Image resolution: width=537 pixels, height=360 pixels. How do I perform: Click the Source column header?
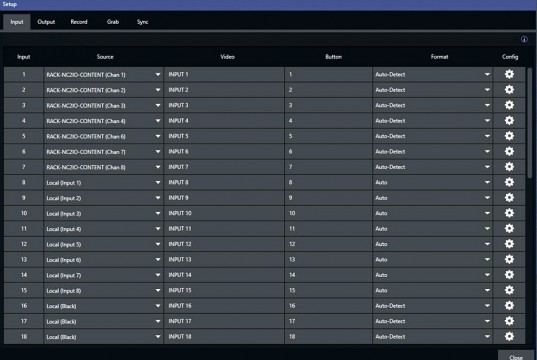105,57
